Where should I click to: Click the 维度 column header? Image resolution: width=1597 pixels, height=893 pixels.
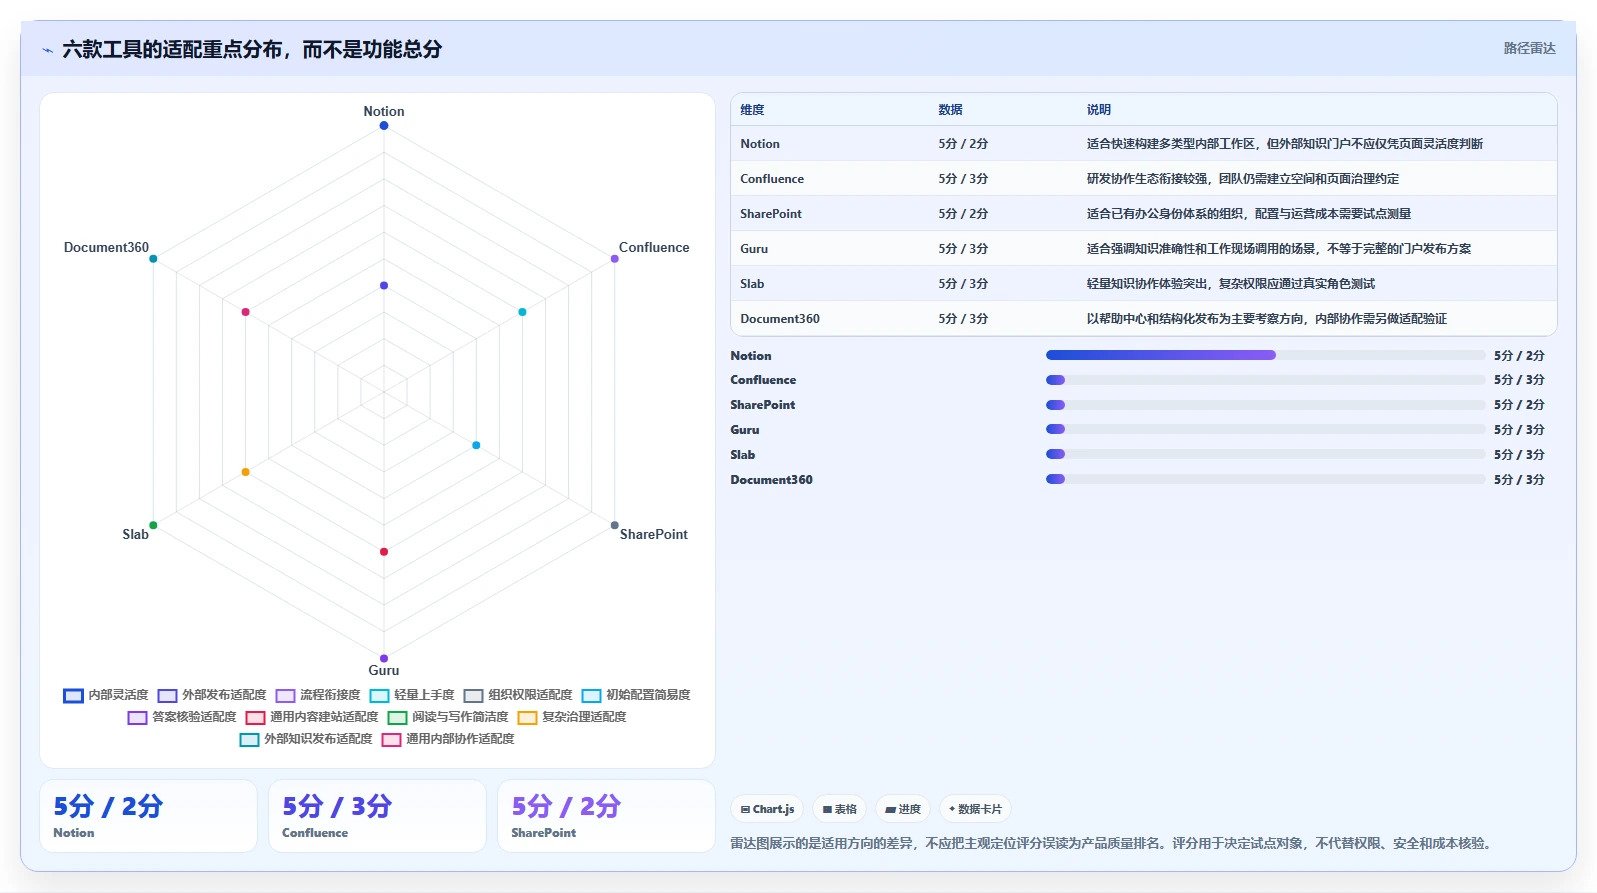752,110
